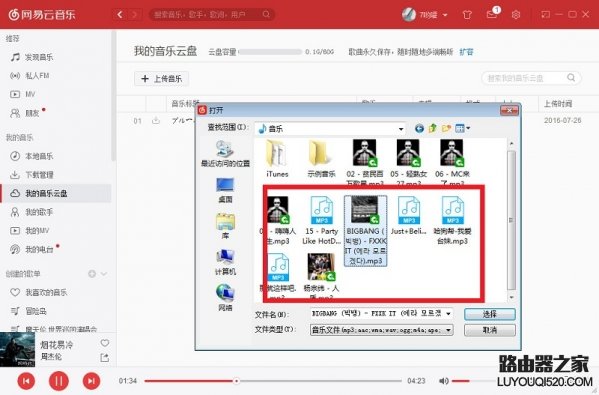Adjust the volume slider

474,381
